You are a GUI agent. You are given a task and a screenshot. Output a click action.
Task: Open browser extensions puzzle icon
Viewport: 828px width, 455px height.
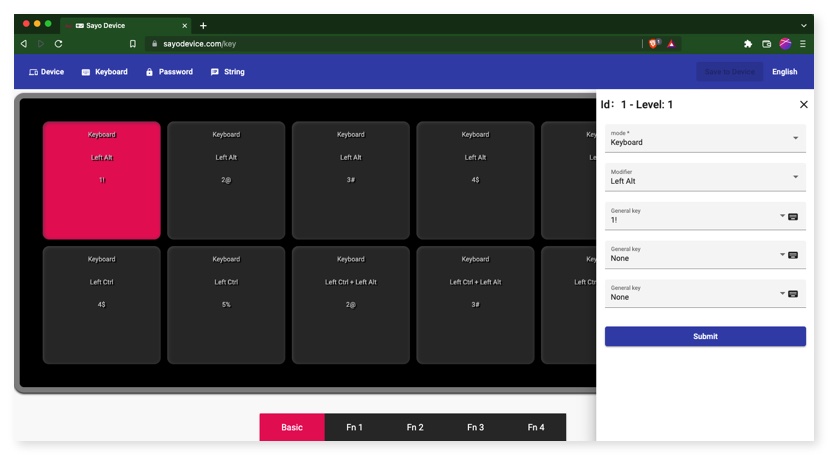(x=747, y=44)
